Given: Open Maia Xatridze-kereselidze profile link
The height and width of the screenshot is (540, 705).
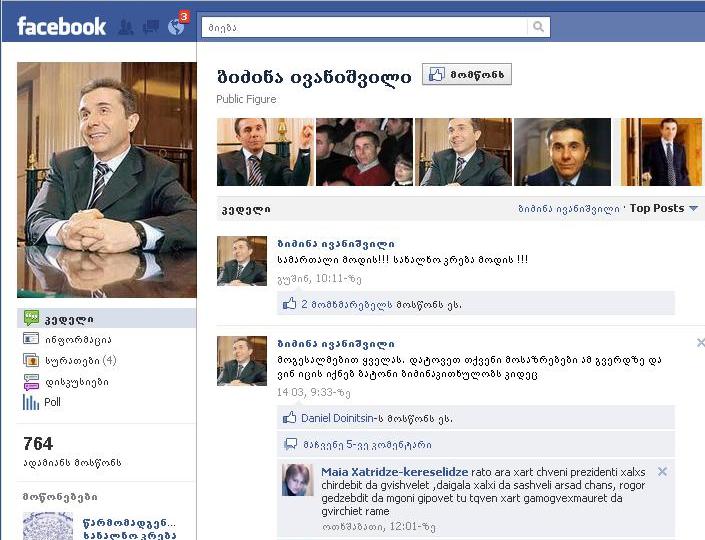Looking at the screenshot, I should (x=395, y=472).
